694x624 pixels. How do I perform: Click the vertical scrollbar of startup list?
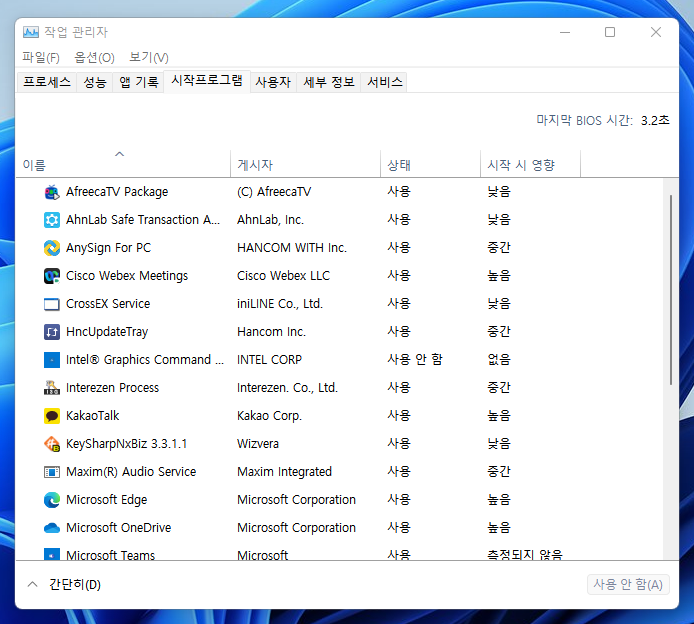click(671, 290)
